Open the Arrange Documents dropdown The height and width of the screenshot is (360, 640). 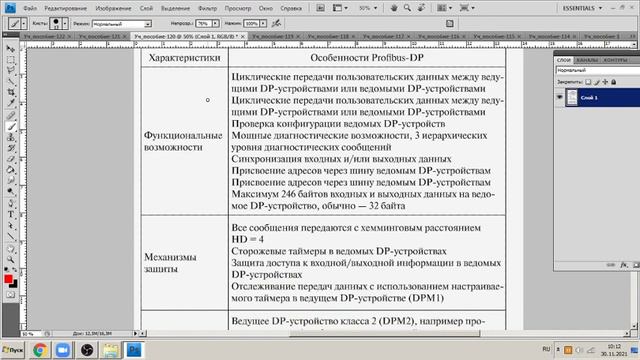(444, 8)
